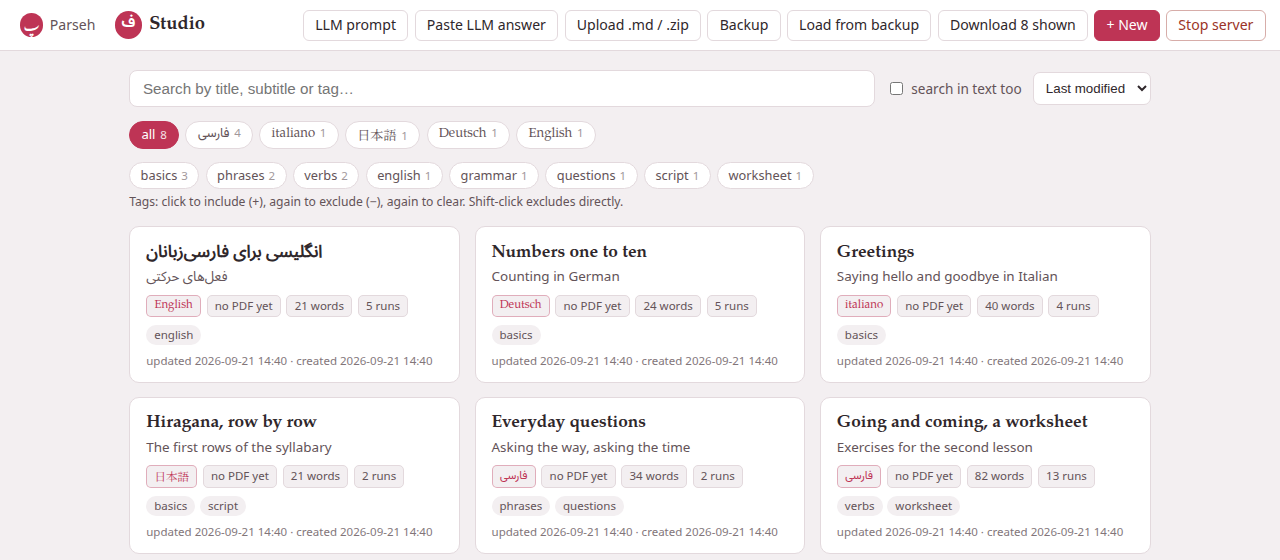Click basics tag on Numbers card
The image size is (1280, 560).
pos(516,335)
